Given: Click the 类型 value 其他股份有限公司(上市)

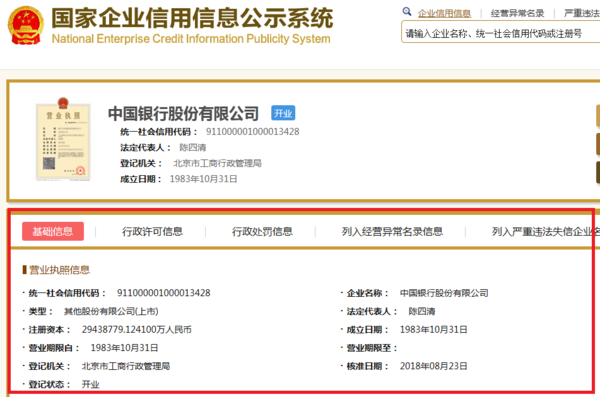Looking at the screenshot, I should tap(111, 311).
